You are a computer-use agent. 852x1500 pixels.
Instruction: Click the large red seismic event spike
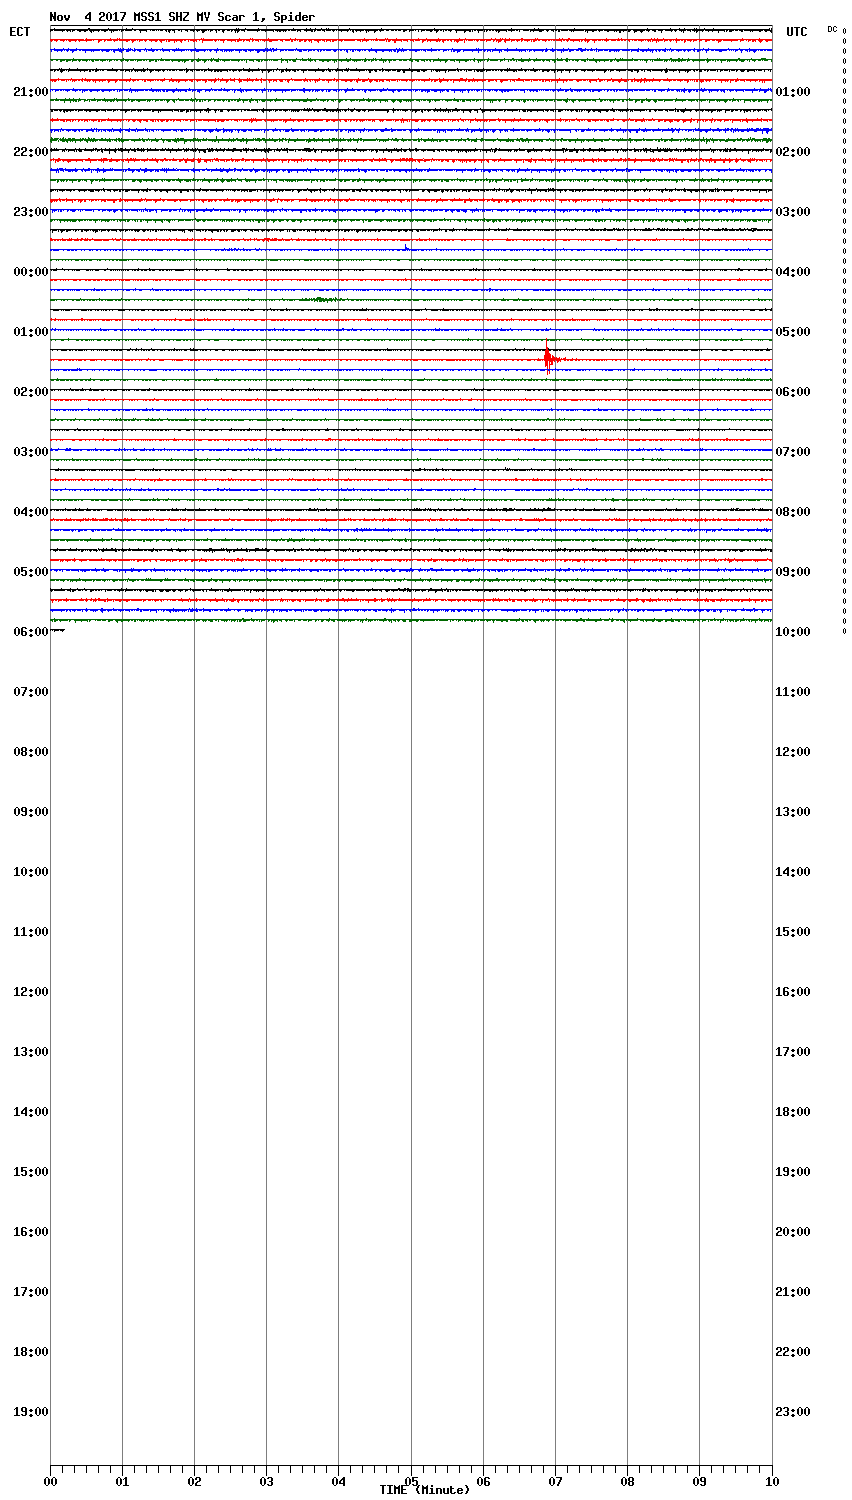548,357
